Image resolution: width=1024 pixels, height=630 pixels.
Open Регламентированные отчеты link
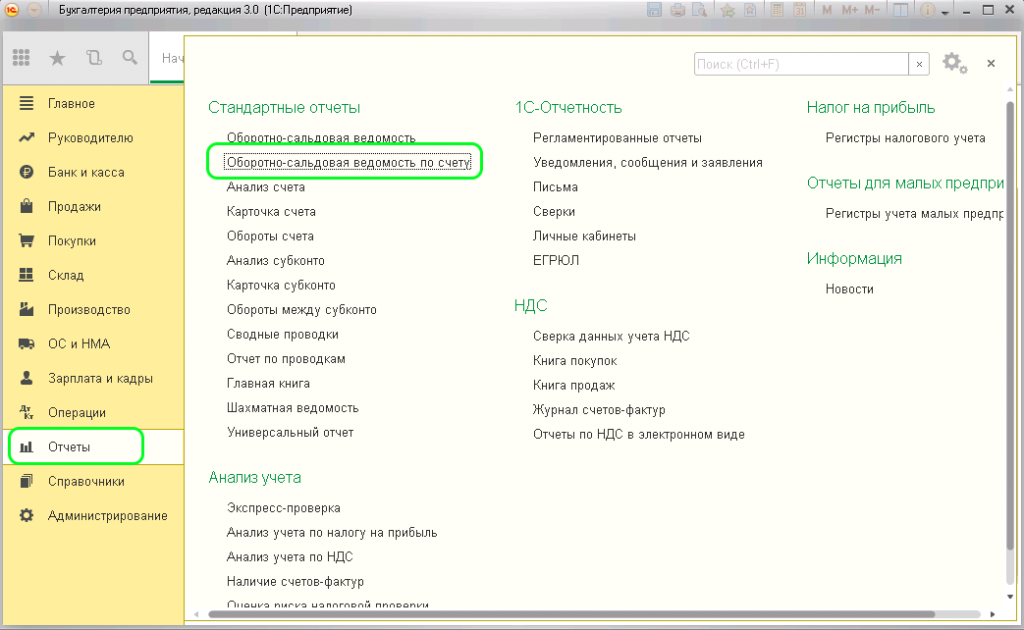[x=617, y=138]
